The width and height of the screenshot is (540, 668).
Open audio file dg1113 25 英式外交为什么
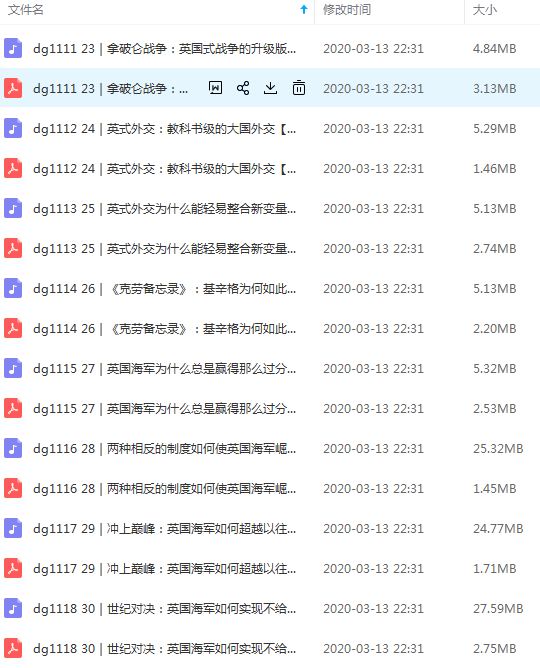(x=164, y=209)
